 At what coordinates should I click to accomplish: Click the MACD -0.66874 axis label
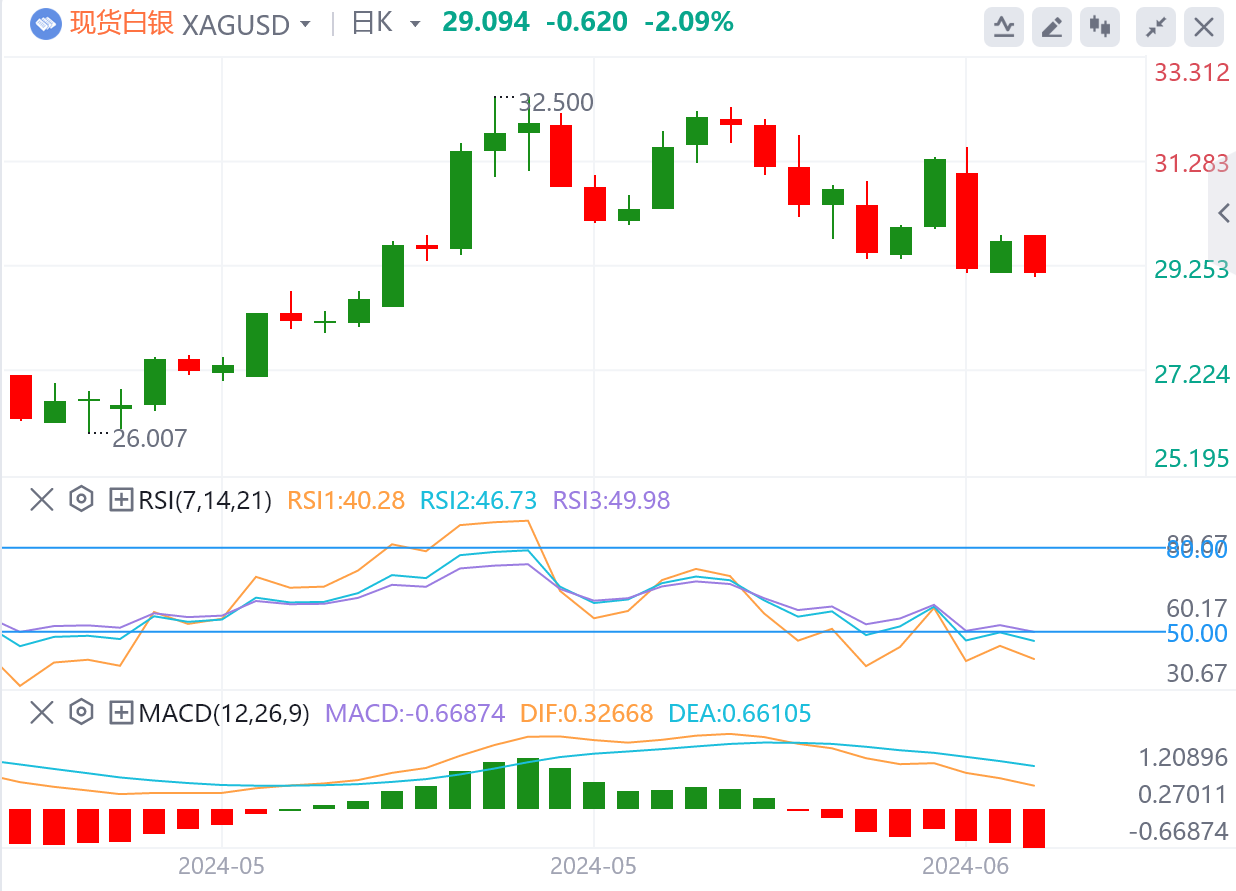pos(1179,832)
